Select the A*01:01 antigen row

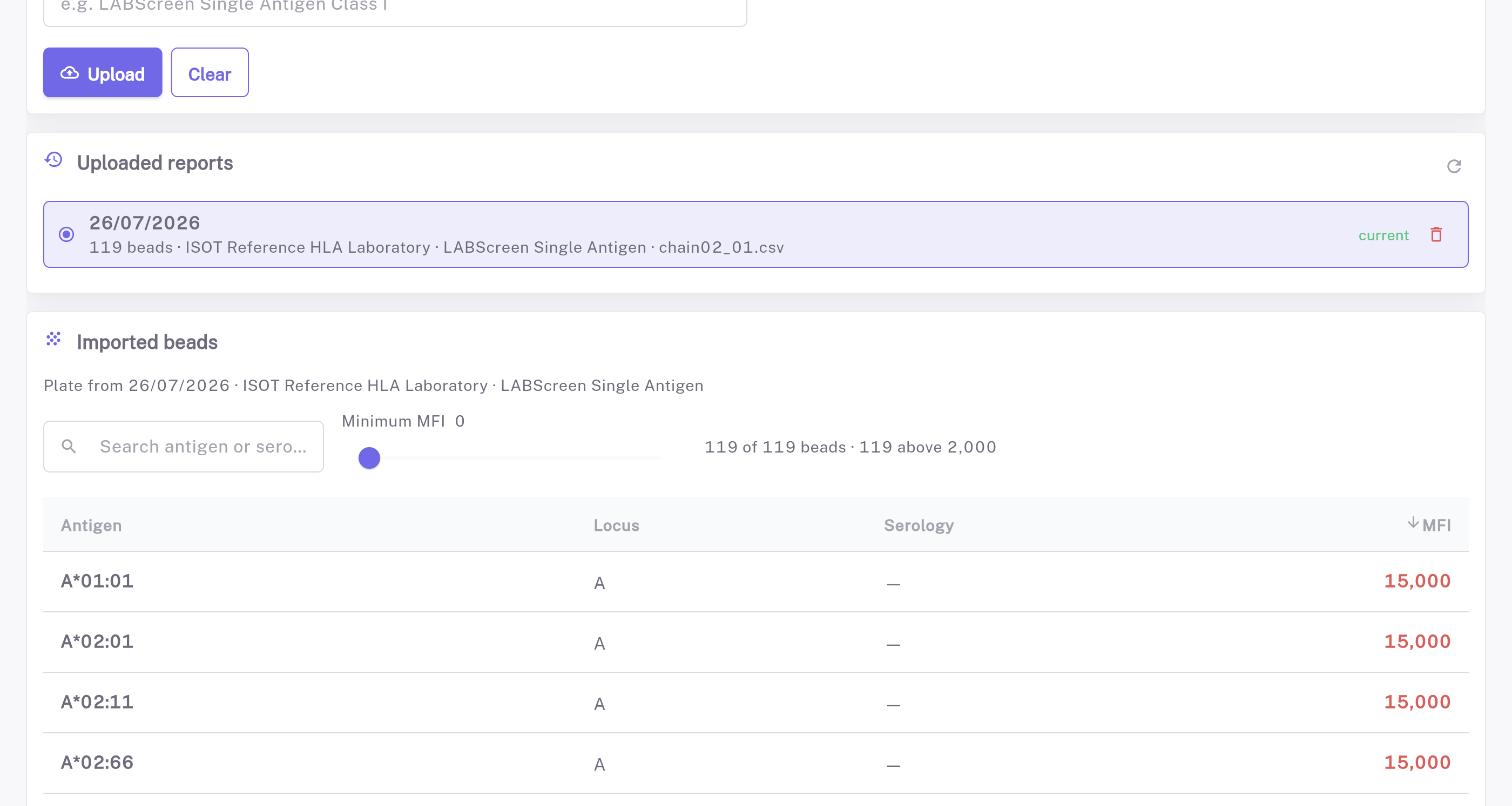pos(756,582)
